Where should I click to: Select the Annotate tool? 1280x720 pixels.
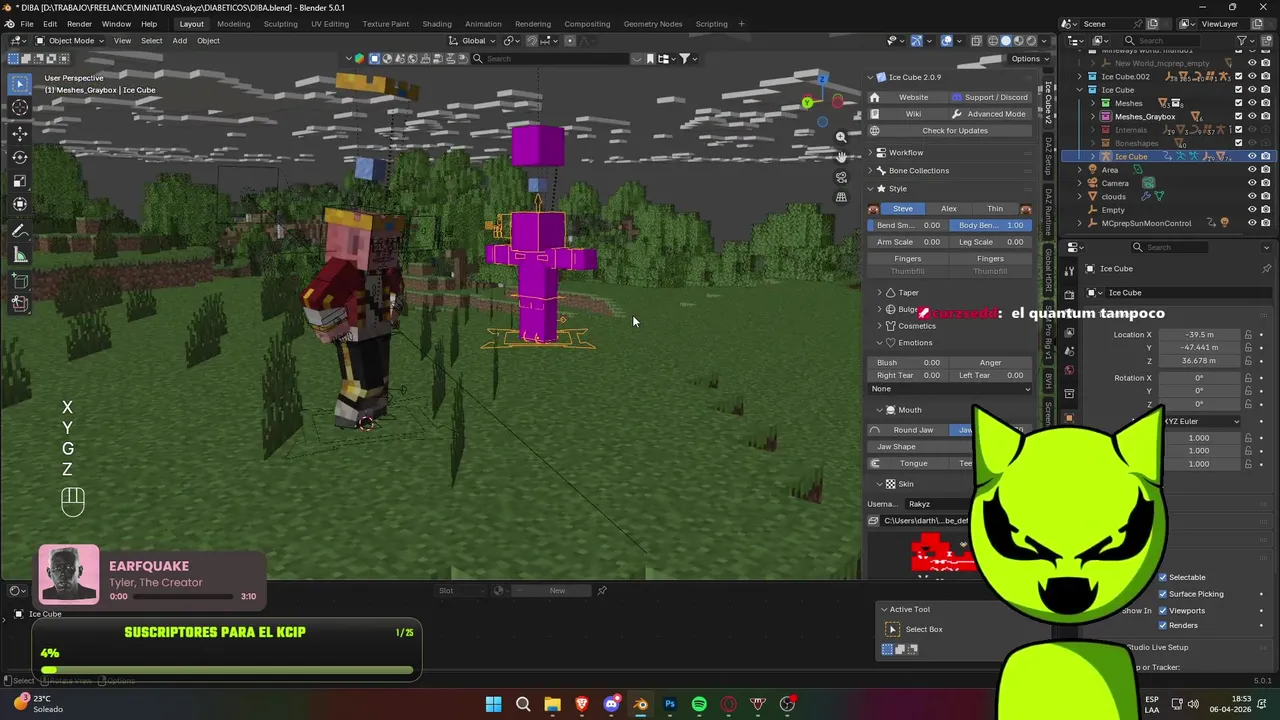pyautogui.click(x=20, y=231)
